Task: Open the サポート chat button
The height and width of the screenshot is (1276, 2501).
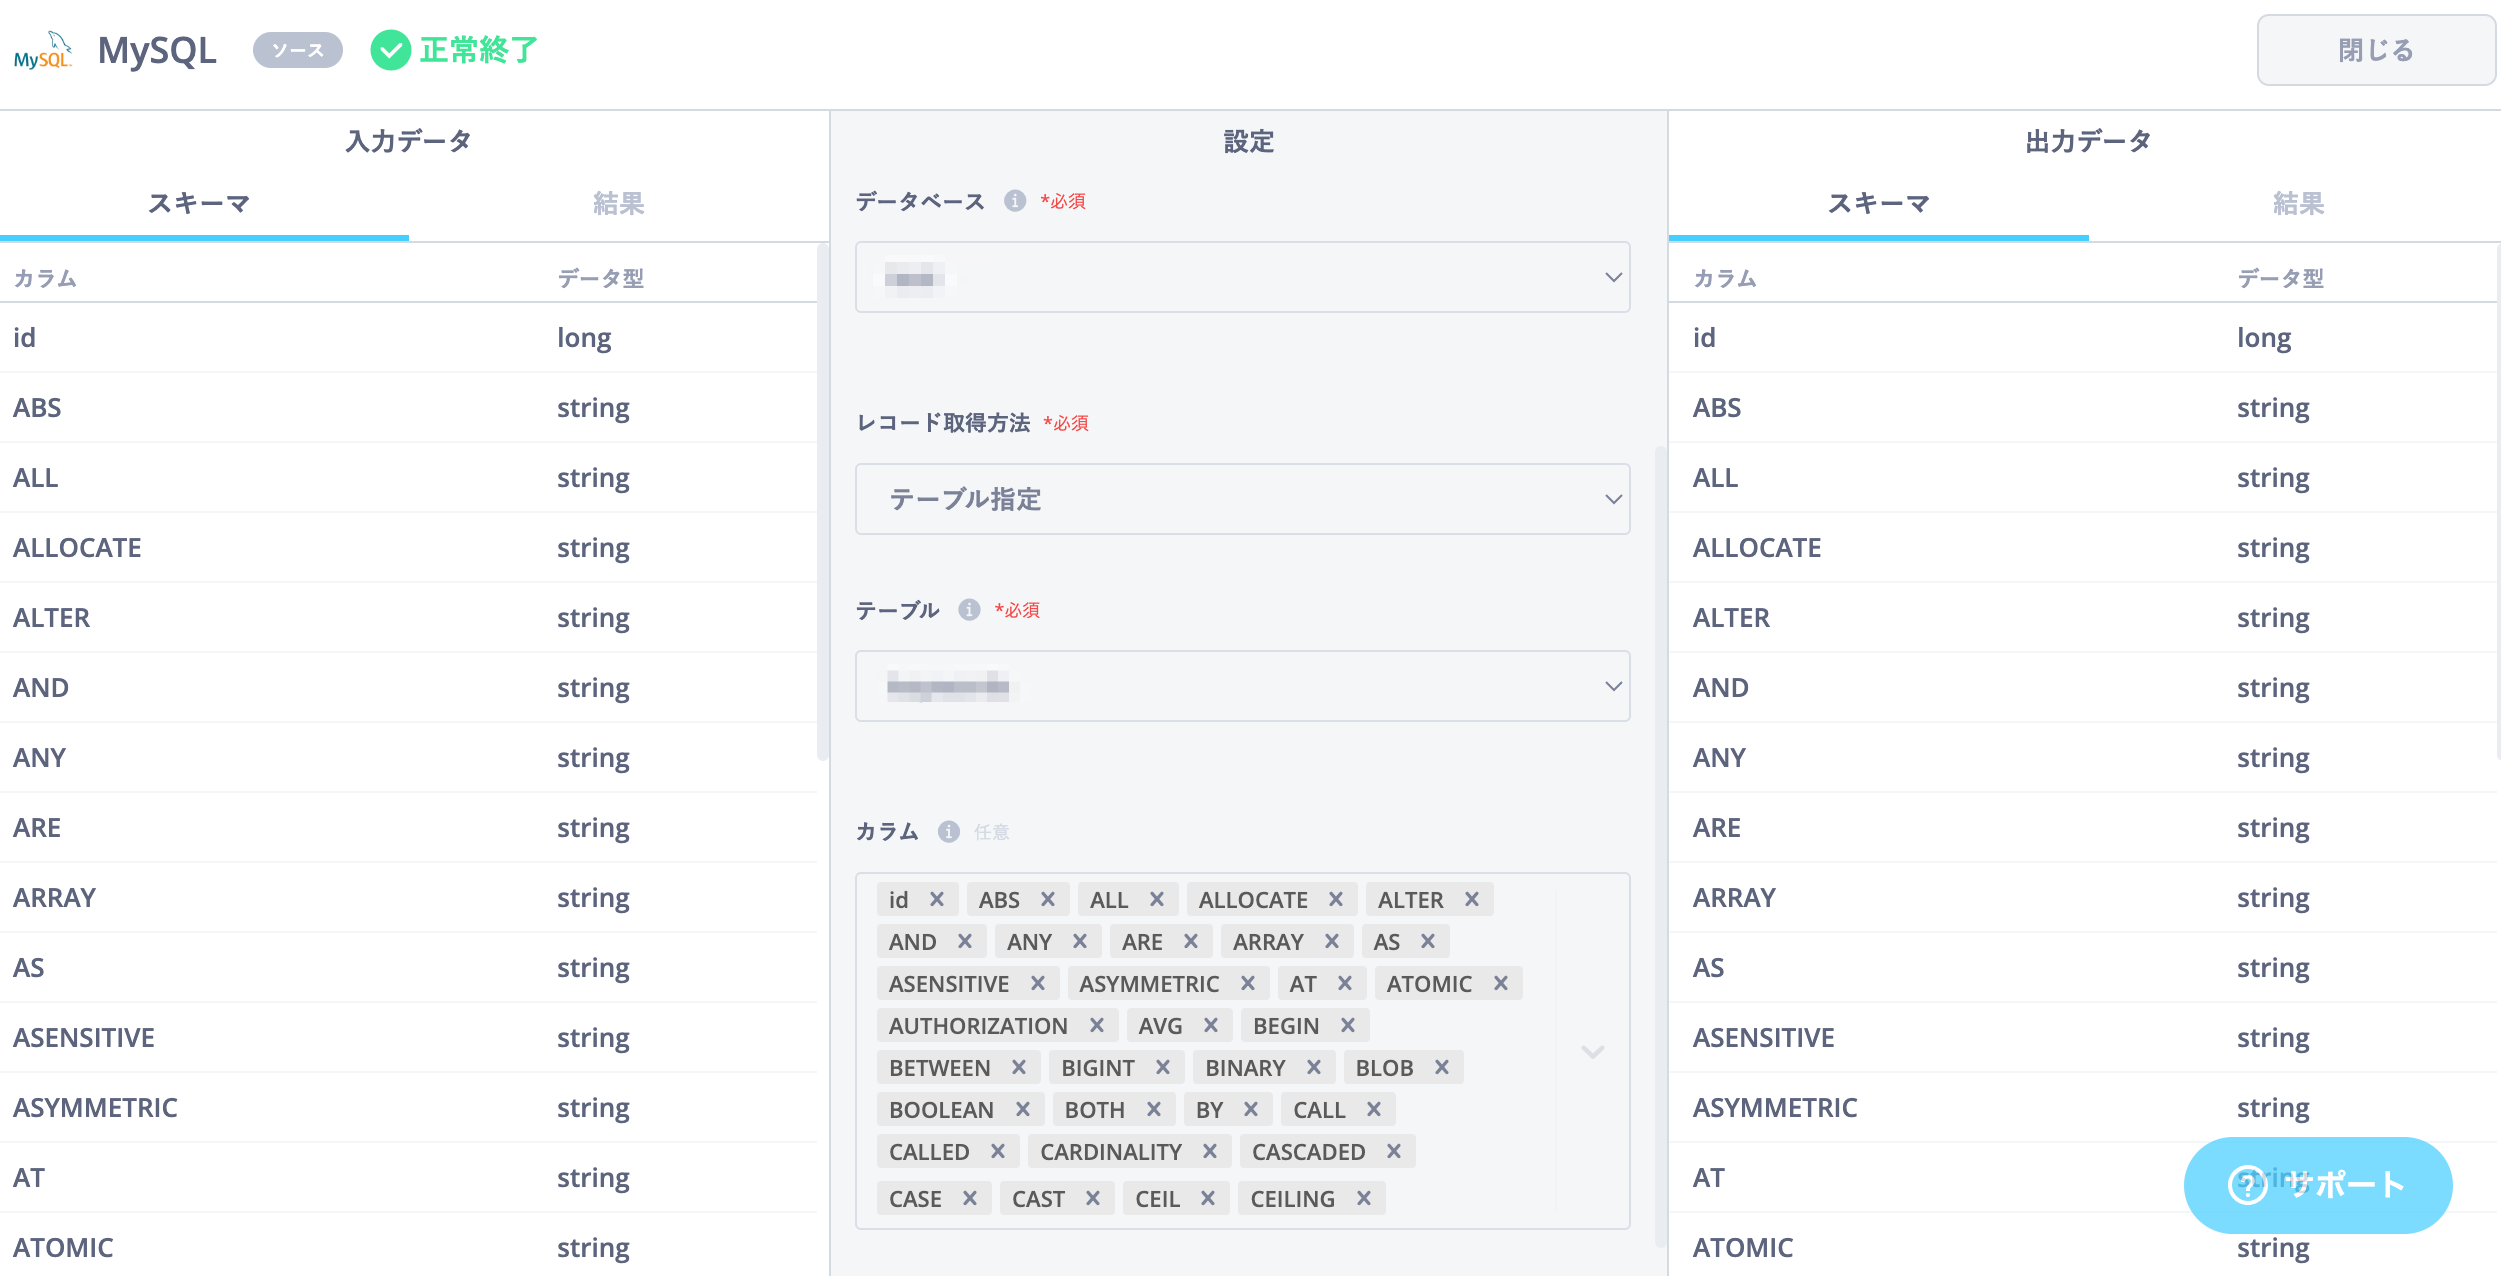Action: pos(2318,1185)
